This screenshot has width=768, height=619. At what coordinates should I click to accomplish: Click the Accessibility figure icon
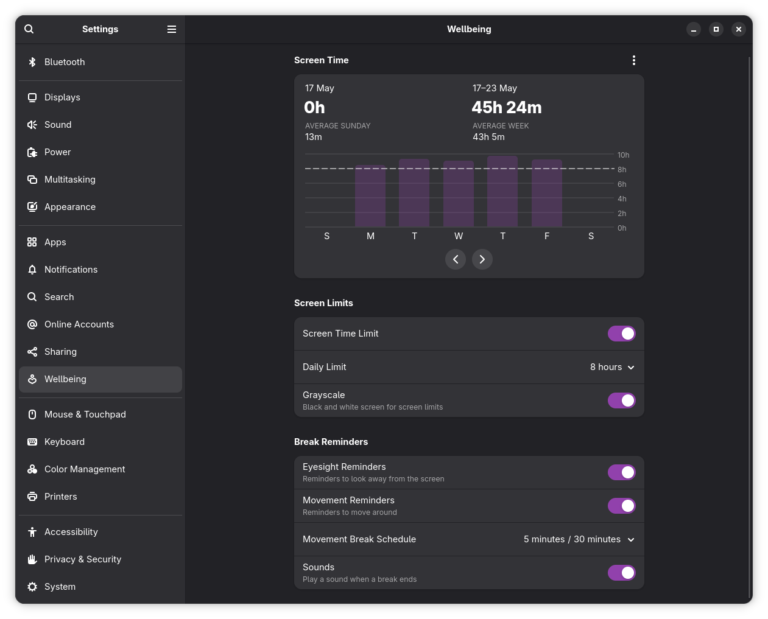pos(32,532)
